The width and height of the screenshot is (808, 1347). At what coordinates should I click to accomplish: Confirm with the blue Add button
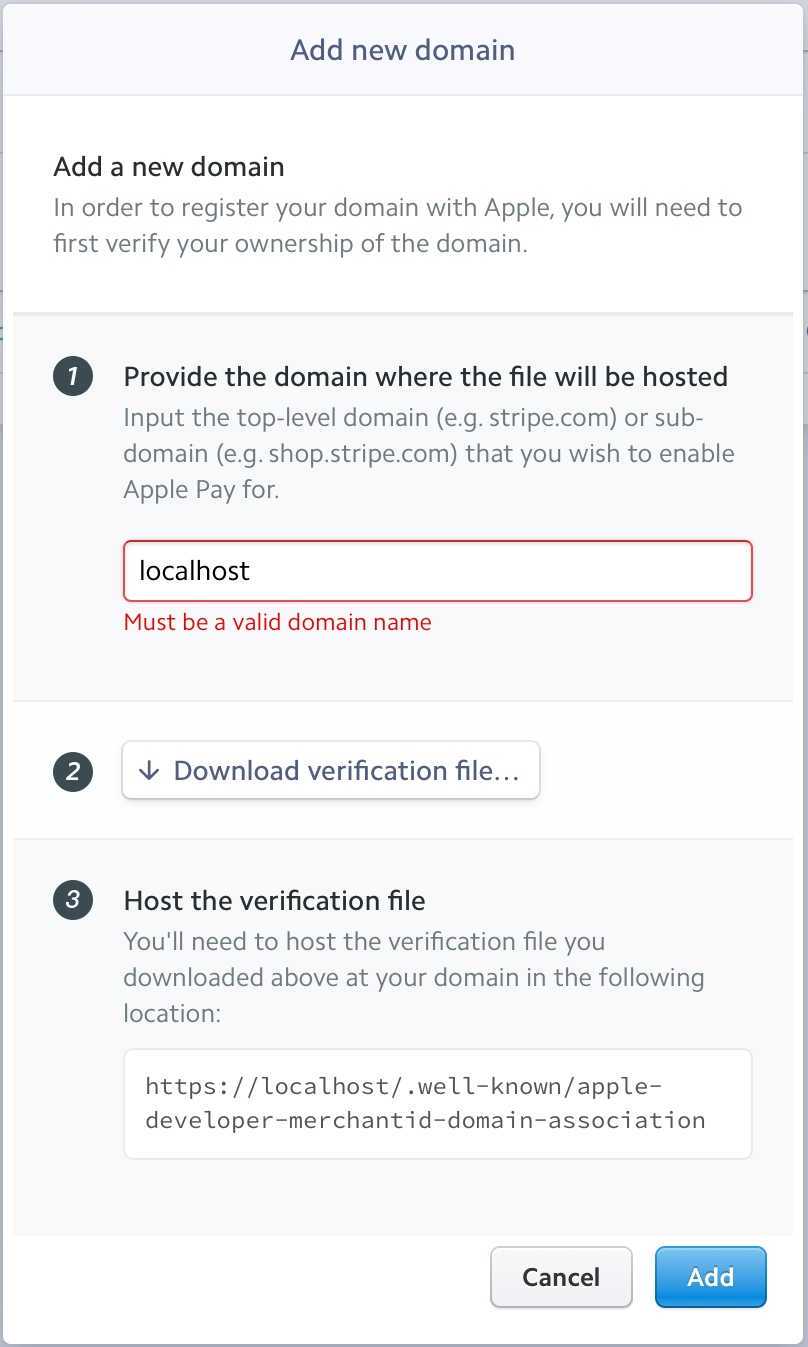click(x=710, y=1277)
